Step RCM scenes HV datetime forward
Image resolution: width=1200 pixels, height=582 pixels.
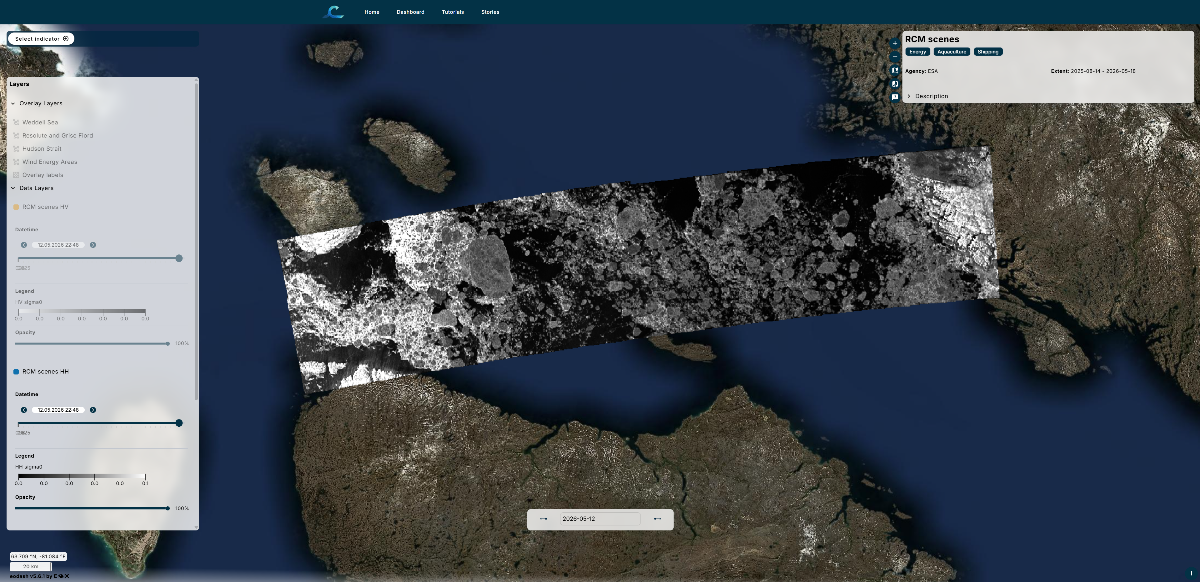(93, 244)
